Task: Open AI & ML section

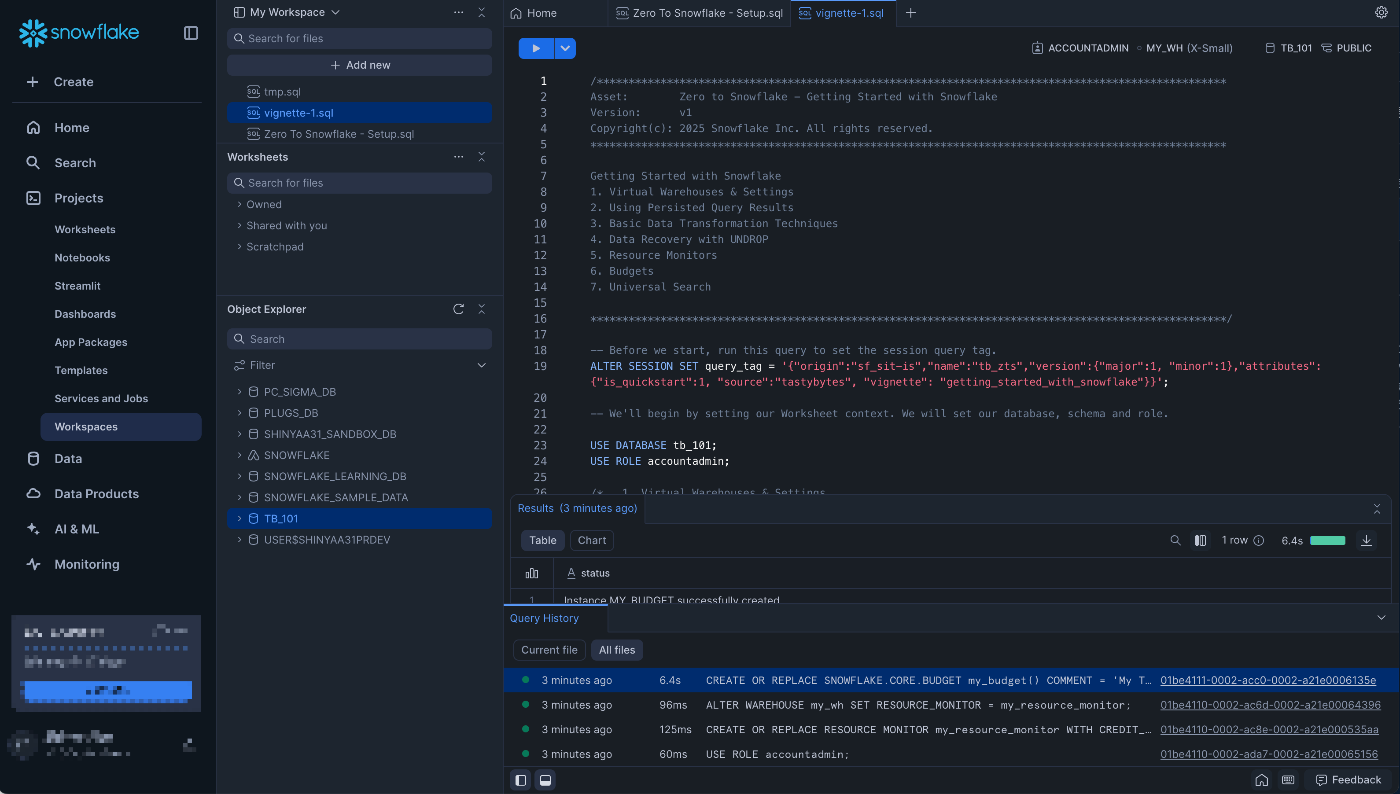Action: 76,529
